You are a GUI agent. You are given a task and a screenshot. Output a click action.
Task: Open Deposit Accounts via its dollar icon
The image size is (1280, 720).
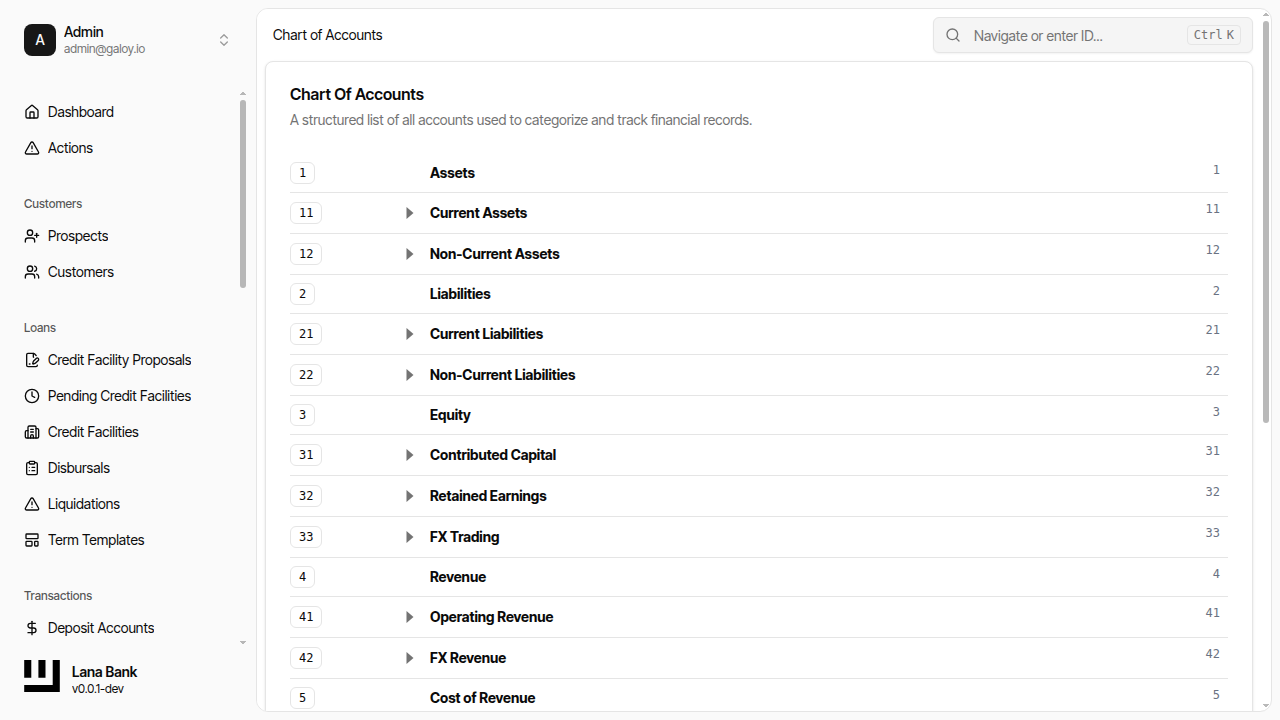click(x=31, y=627)
